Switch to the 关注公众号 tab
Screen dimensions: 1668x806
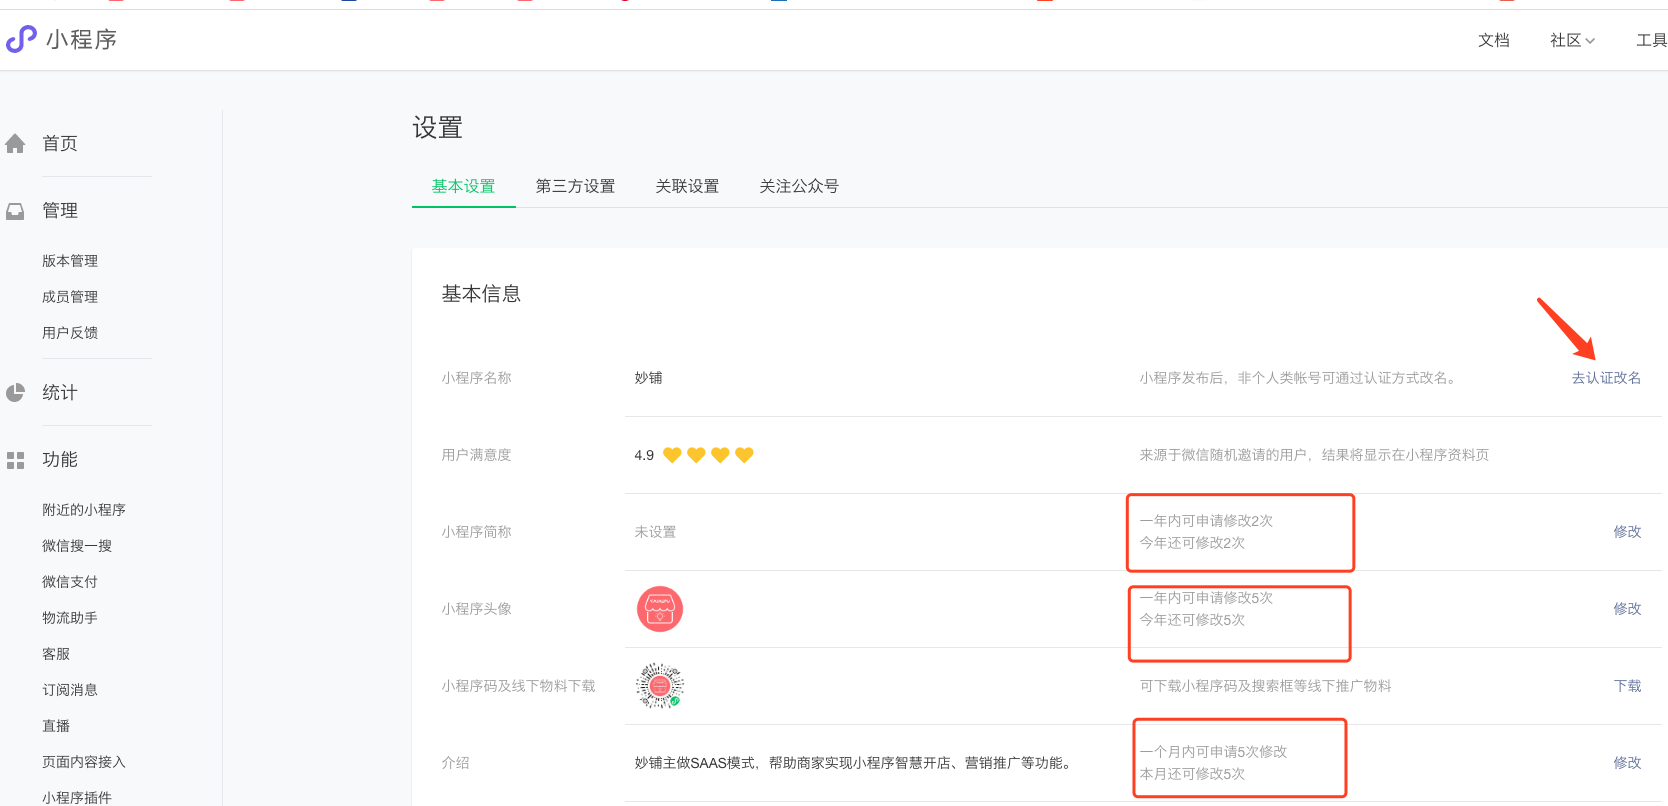799,186
